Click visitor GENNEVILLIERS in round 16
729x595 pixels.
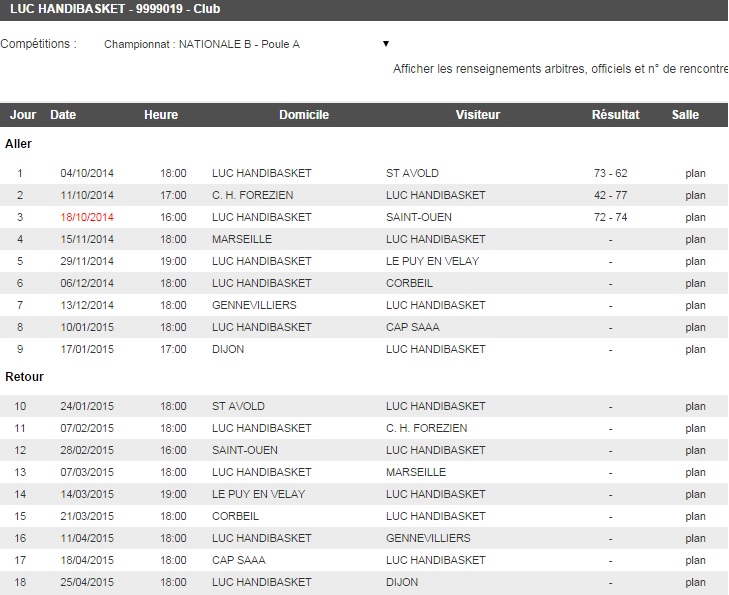[x=428, y=538]
